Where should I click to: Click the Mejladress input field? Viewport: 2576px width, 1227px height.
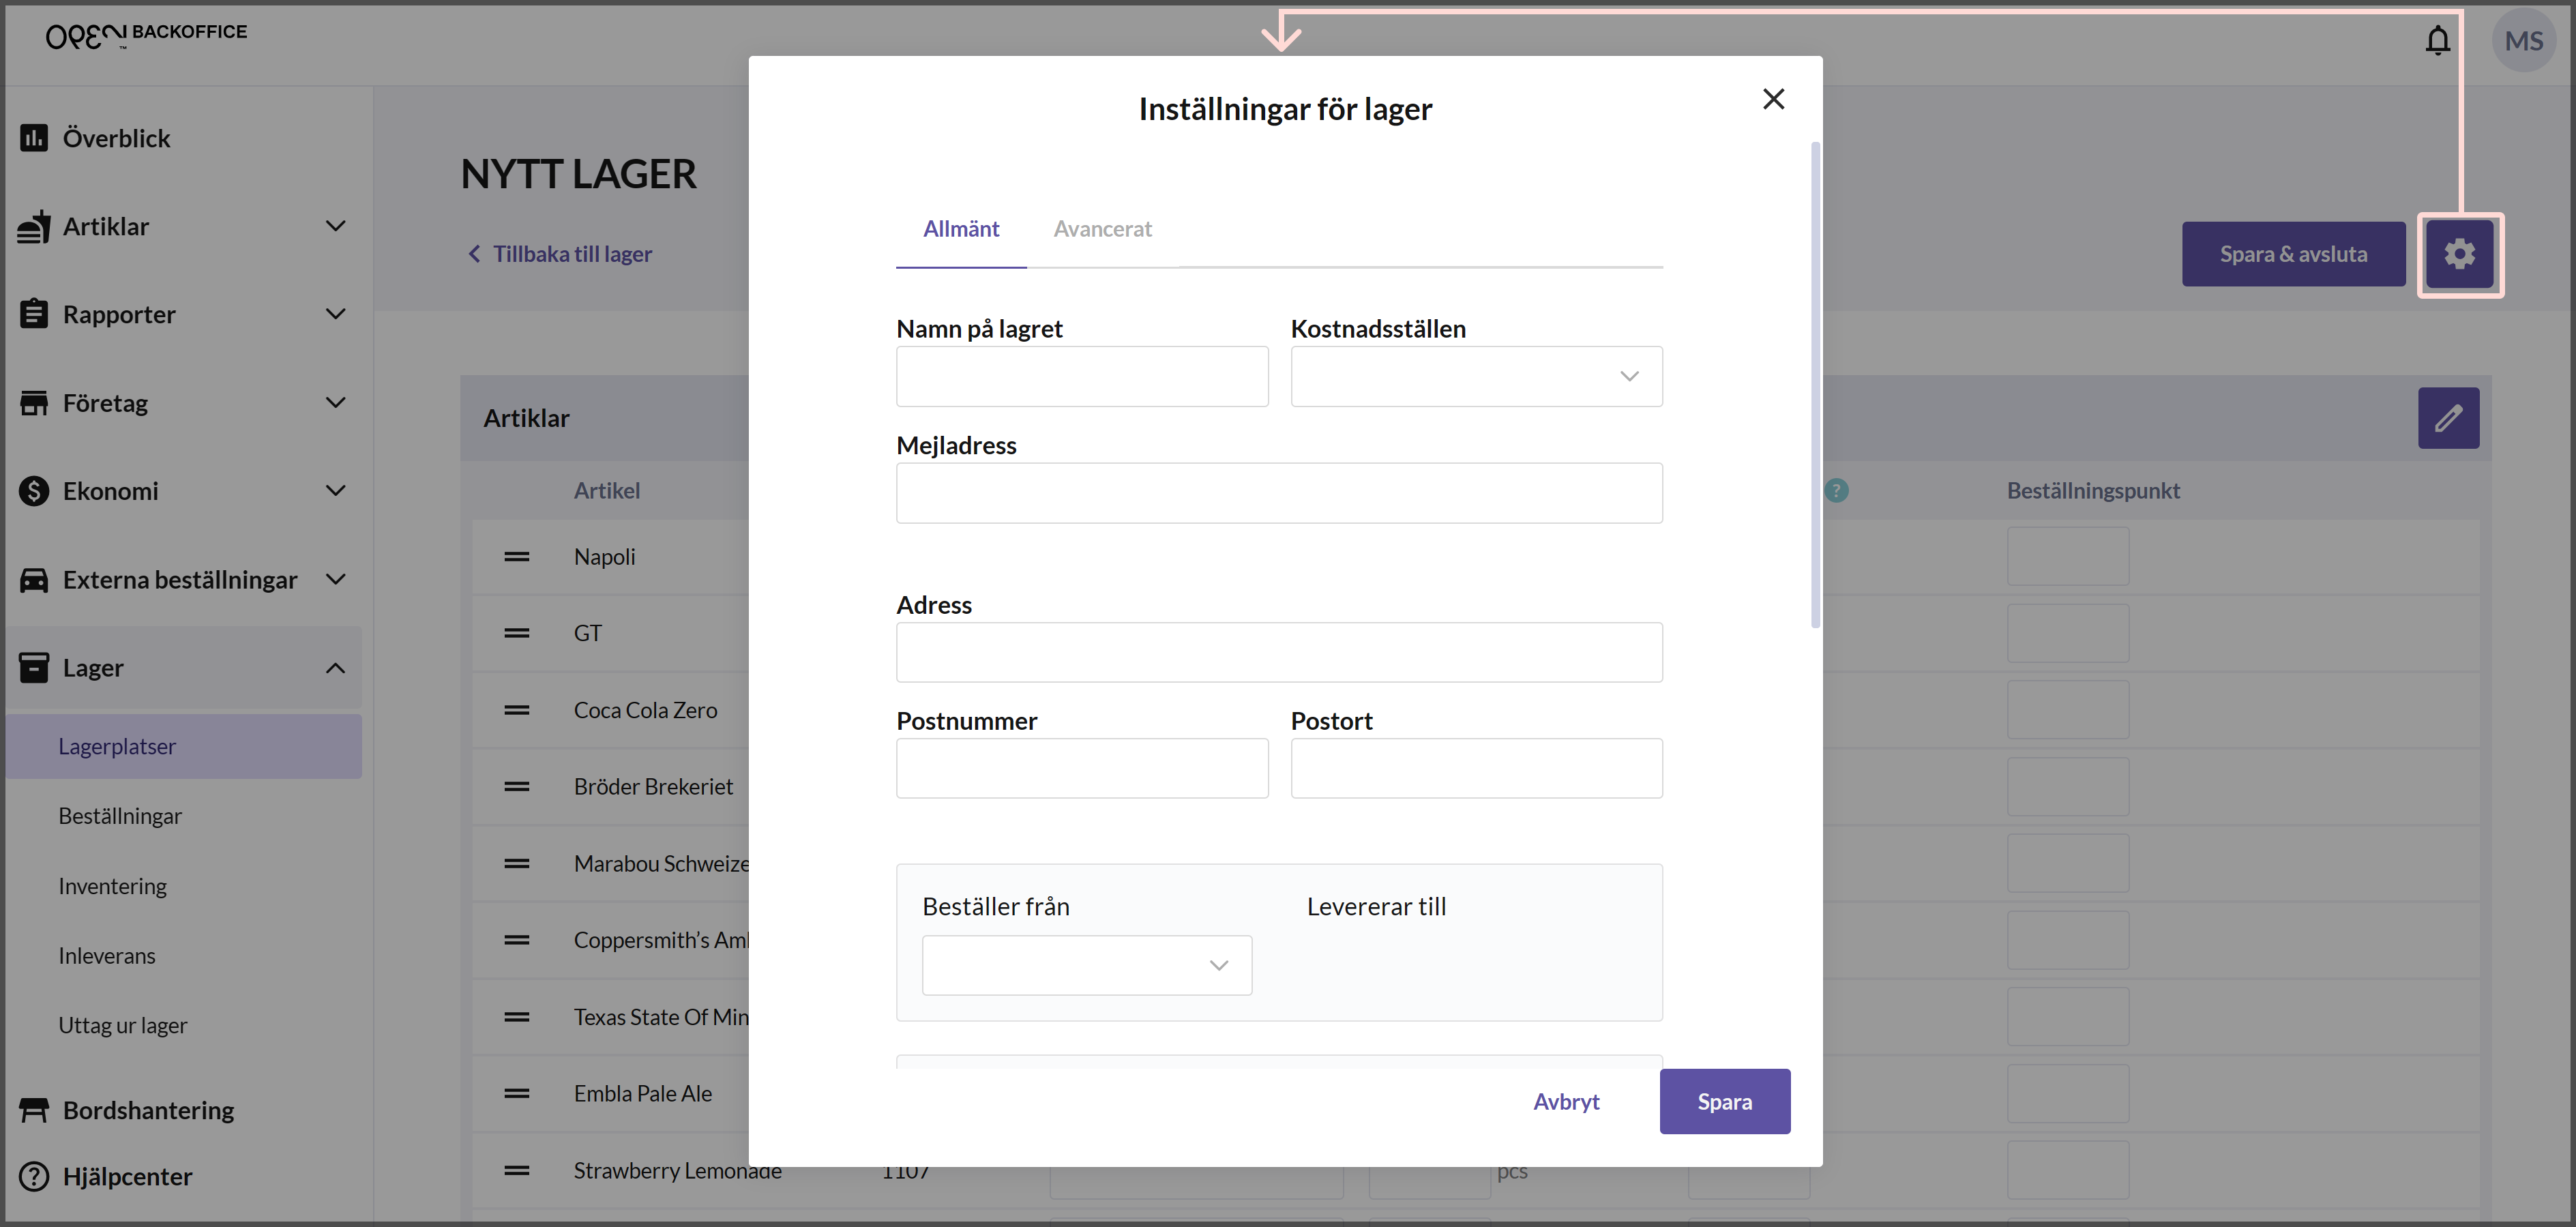(x=1279, y=493)
